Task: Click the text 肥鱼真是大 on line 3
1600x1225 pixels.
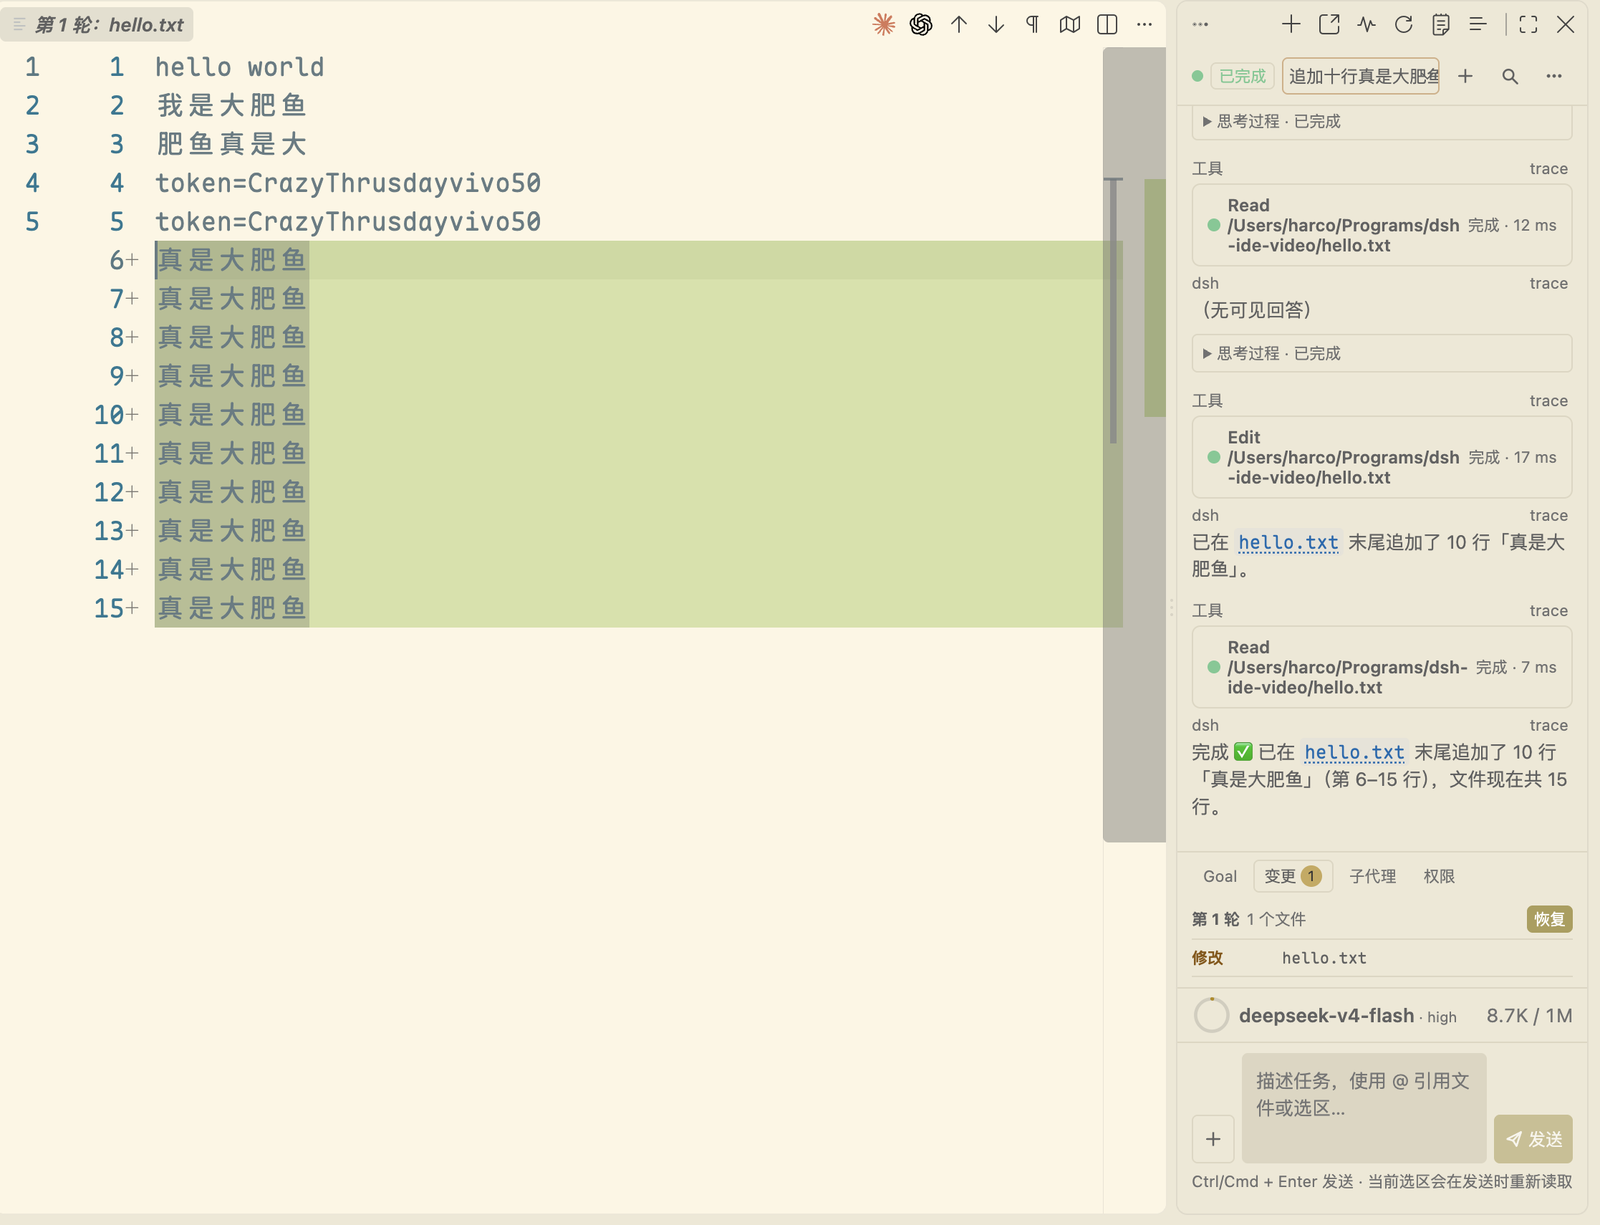Action: click(x=231, y=144)
